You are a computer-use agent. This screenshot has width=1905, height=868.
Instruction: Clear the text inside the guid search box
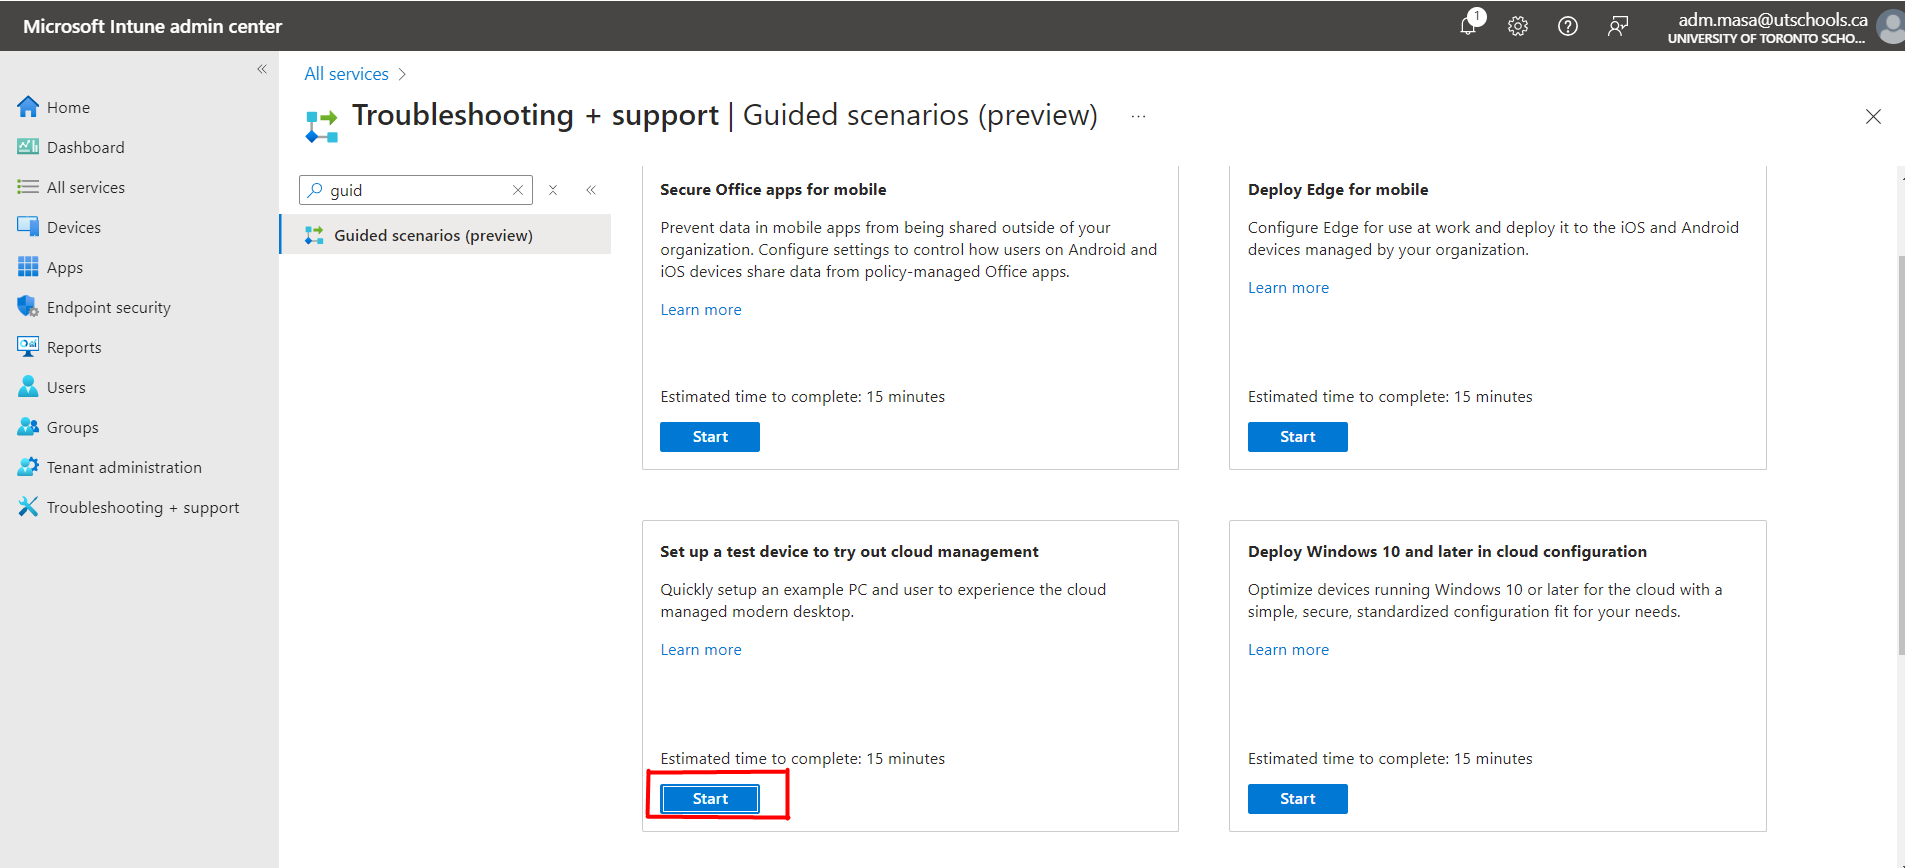coord(518,190)
